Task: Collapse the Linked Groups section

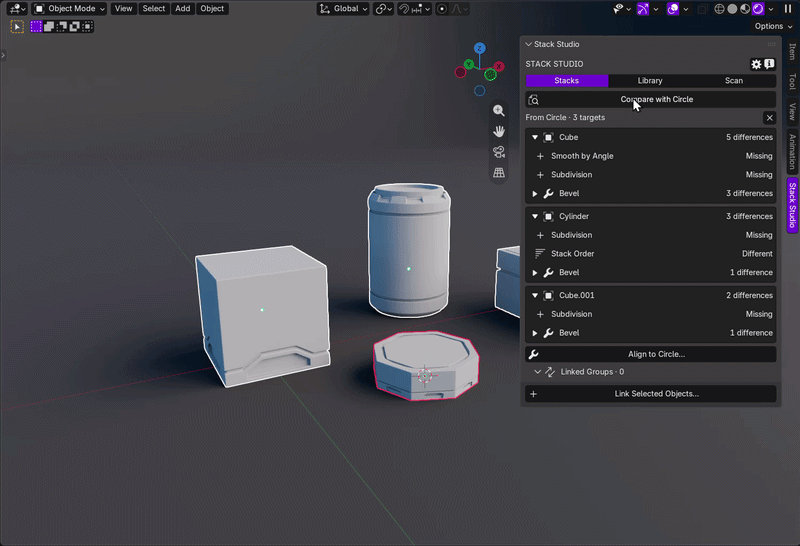Action: [537, 372]
